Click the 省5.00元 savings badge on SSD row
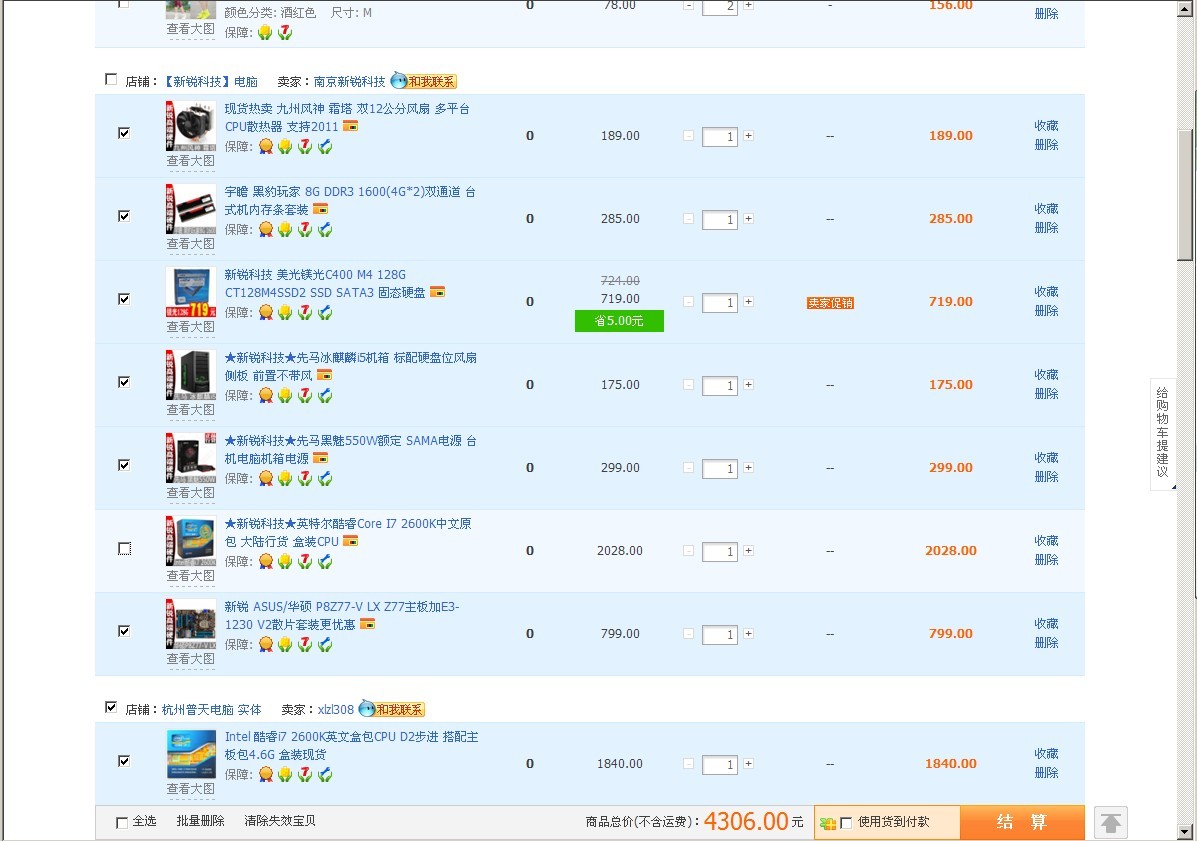Viewport: 1197px width, 841px height. pos(619,321)
